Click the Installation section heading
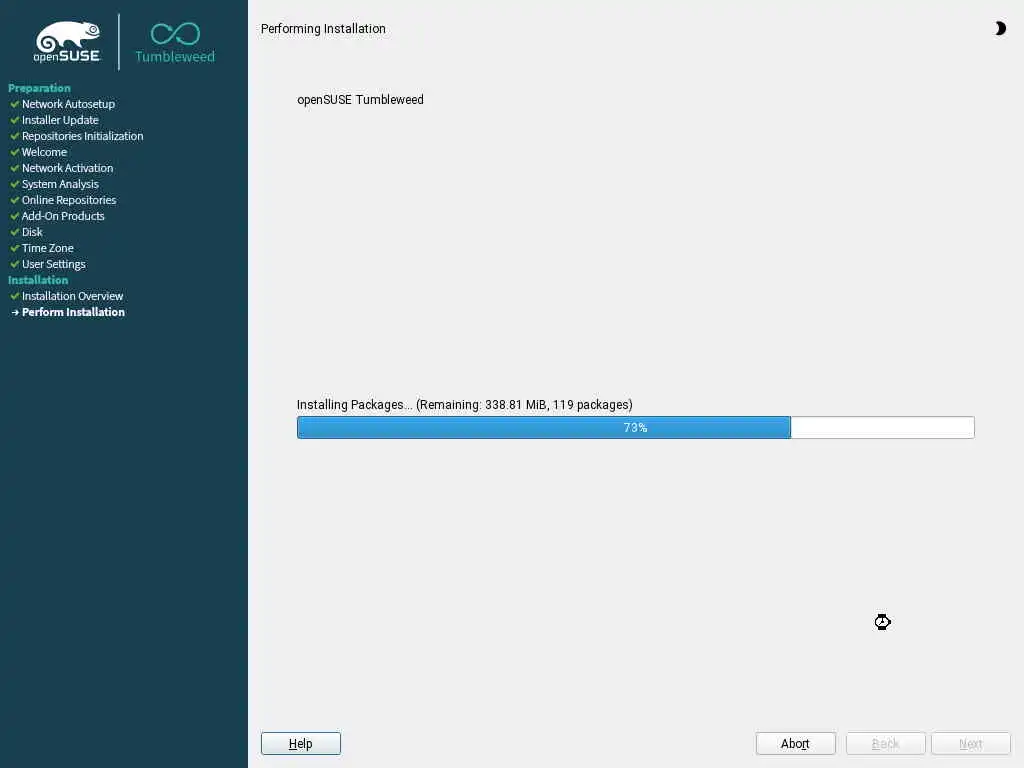The height and width of the screenshot is (768, 1024). point(38,280)
